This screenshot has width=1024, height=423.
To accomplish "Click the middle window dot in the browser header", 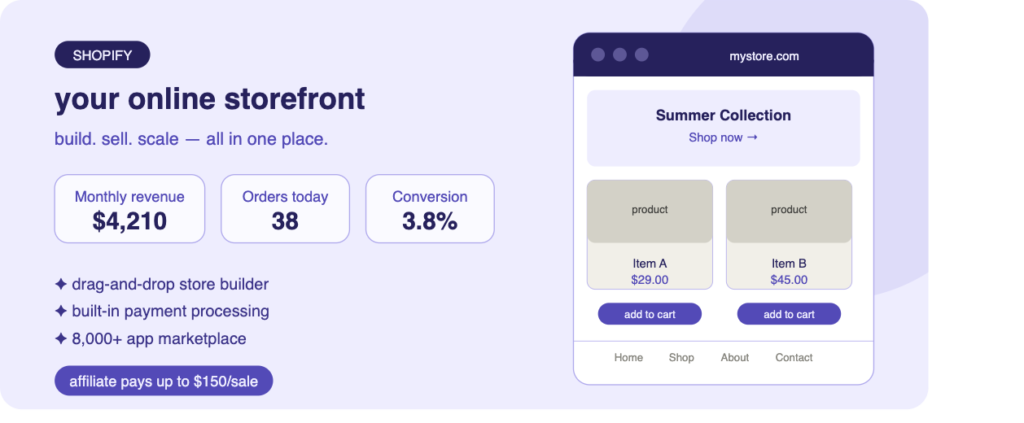I will 620,55.
